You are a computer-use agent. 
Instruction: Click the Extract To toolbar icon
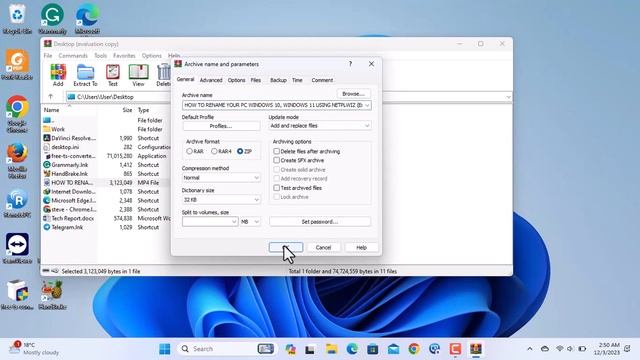[85, 75]
